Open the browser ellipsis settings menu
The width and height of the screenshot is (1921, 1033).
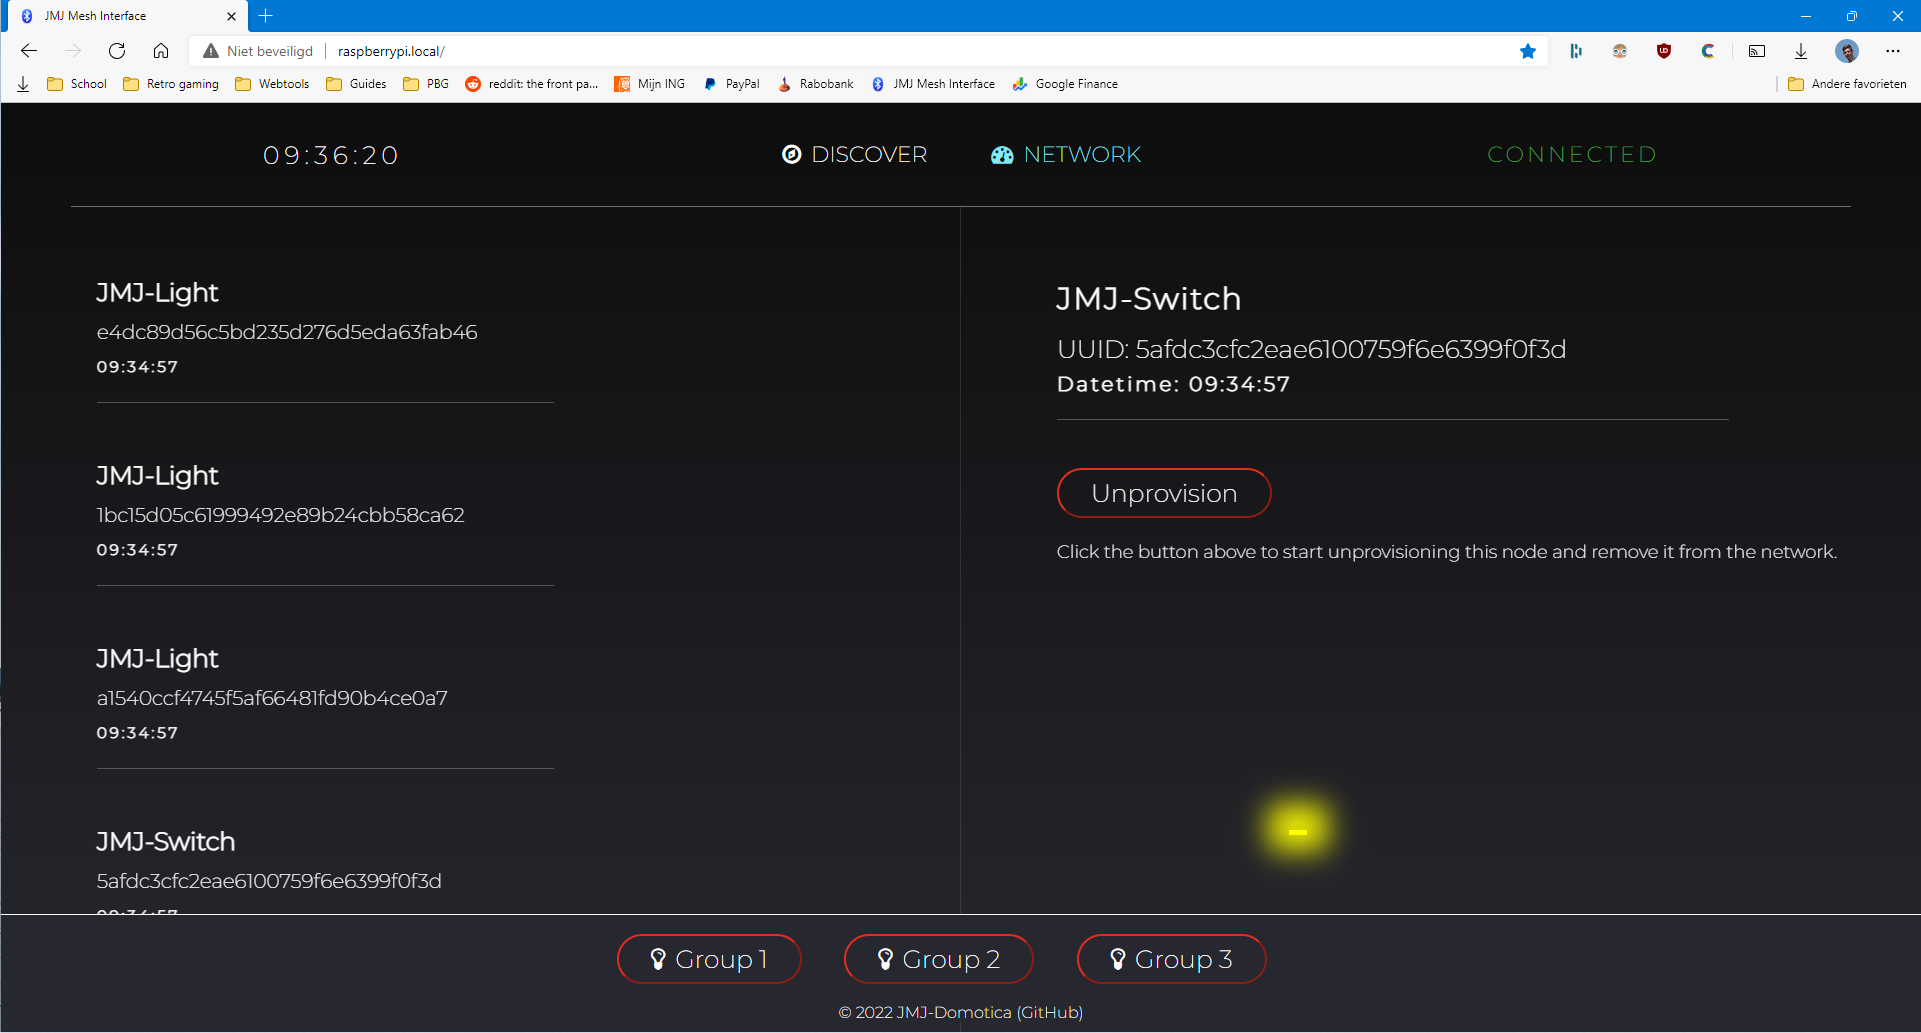click(1893, 50)
